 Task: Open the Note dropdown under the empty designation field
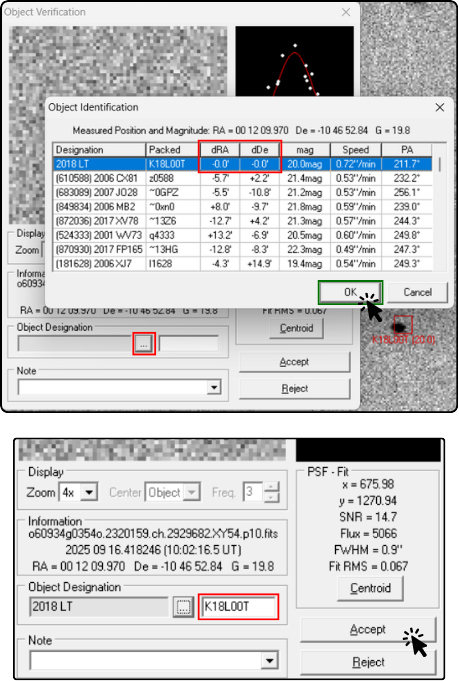[213, 387]
